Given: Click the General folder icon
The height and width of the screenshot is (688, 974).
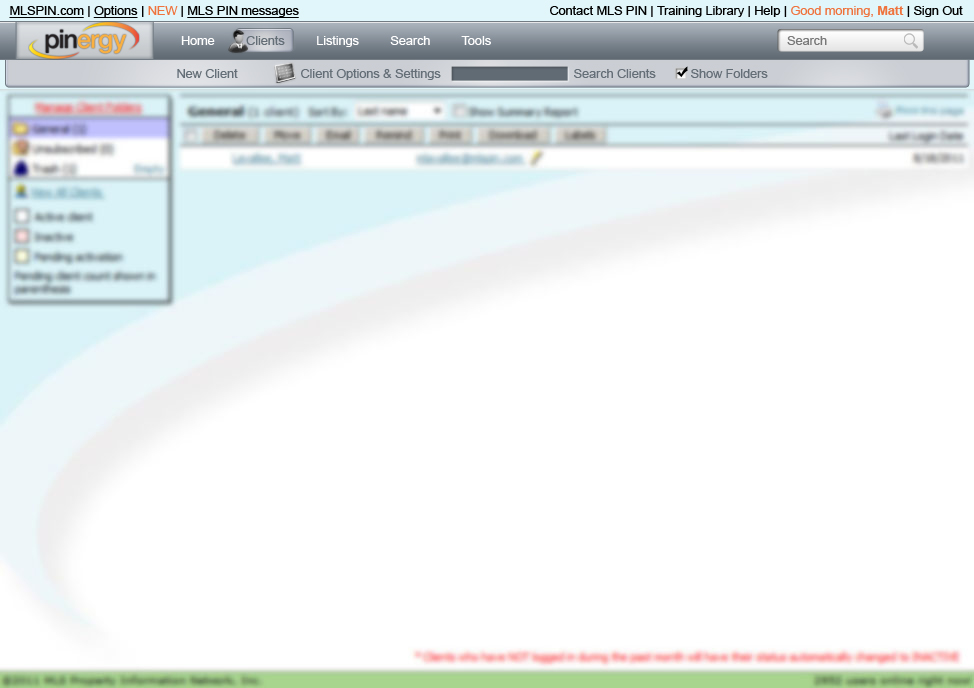Looking at the screenshot, I should pyautogui.click(x=20, y=129).
